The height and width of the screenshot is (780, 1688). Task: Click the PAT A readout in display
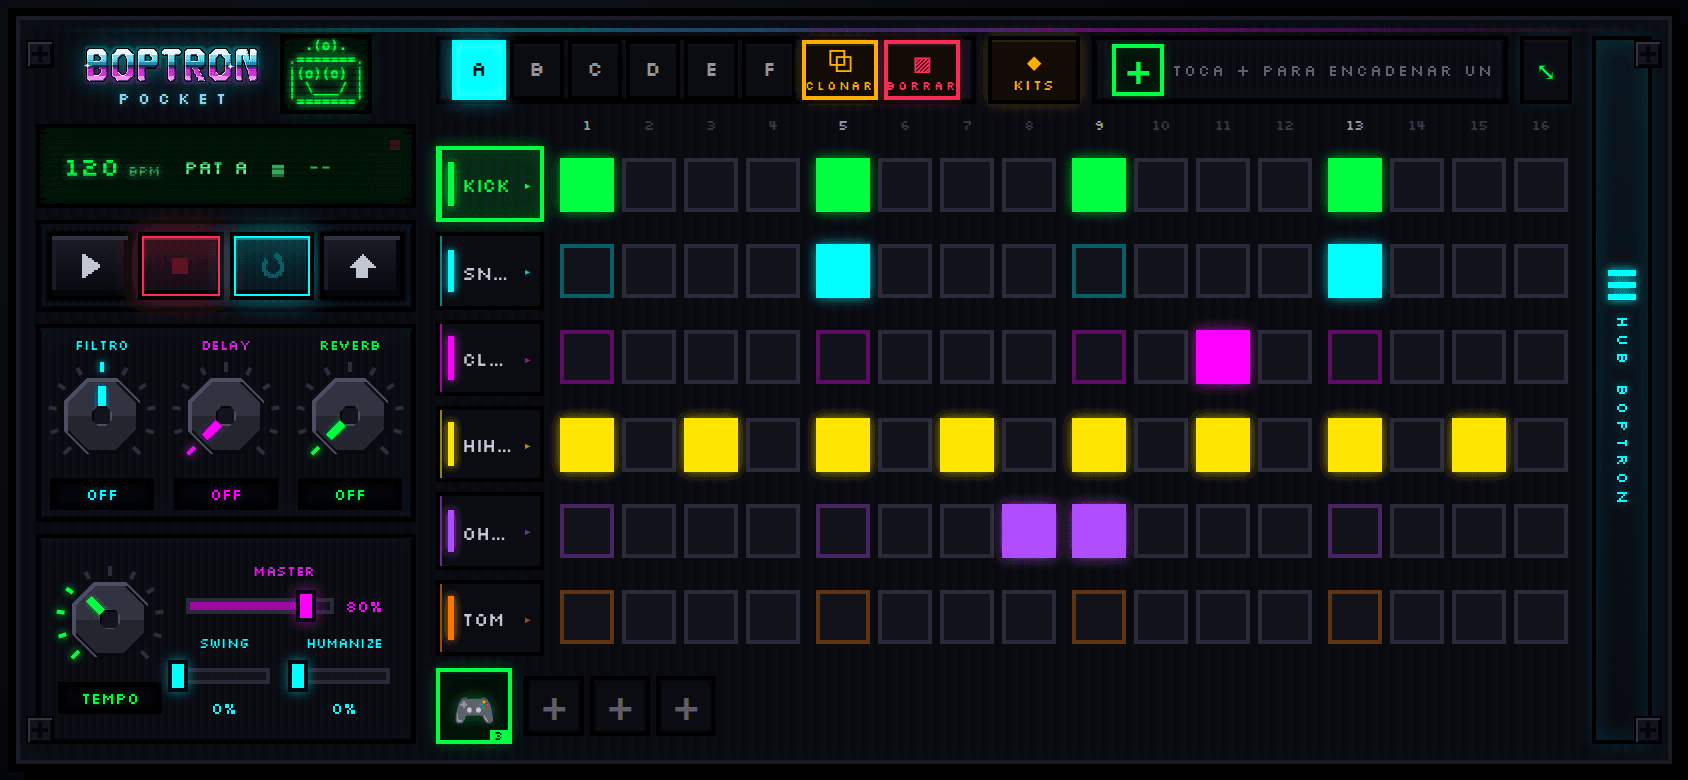(216, 168)
